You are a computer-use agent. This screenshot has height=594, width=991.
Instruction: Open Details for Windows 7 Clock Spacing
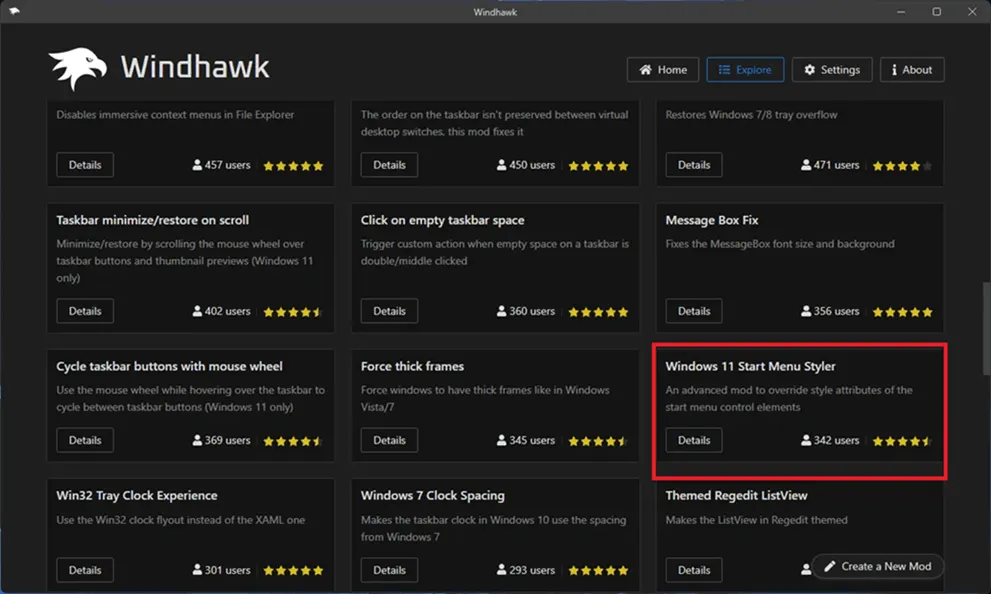[x=389, y=570]
